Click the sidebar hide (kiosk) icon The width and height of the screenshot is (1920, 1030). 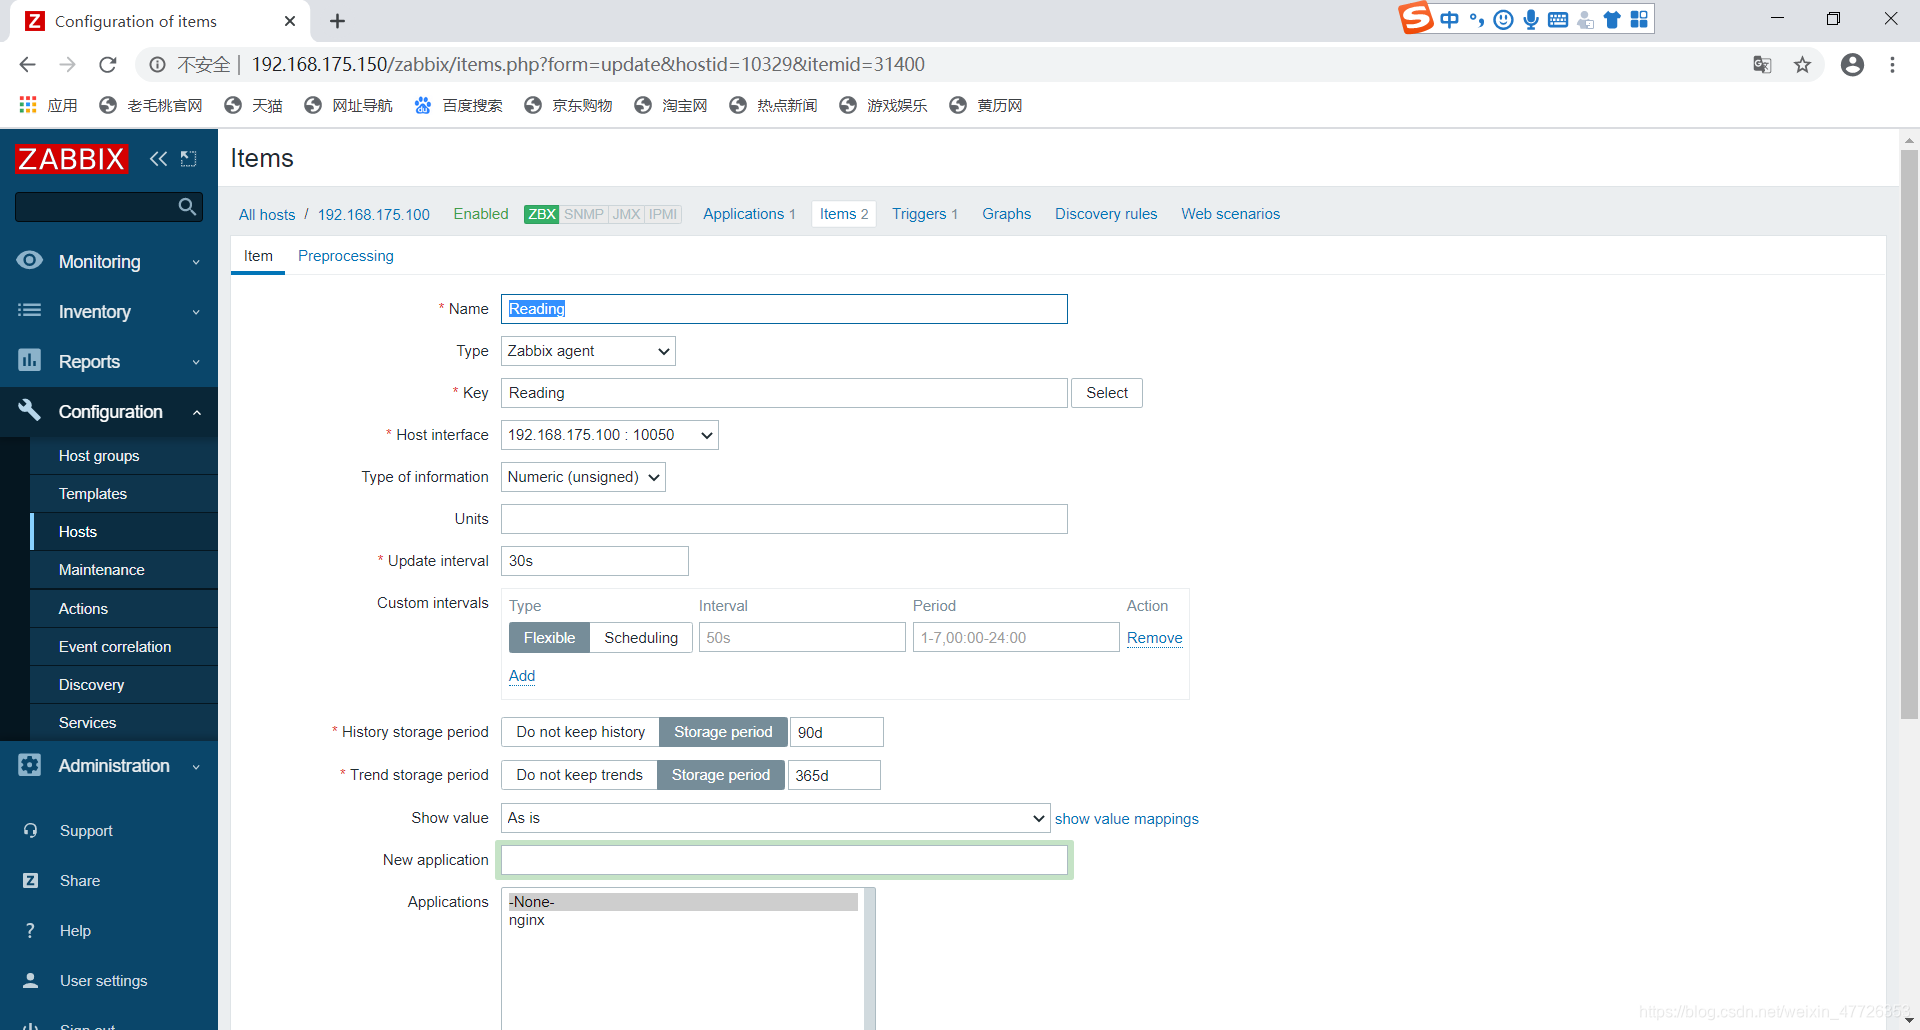[x=188, y=158]
